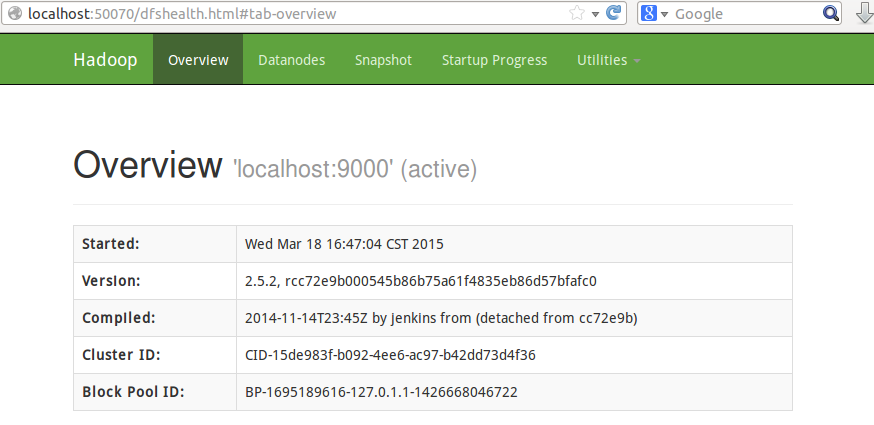Switch to the Overview tab
This screenshot has height=425, width=874.
[x=198, y=60]
